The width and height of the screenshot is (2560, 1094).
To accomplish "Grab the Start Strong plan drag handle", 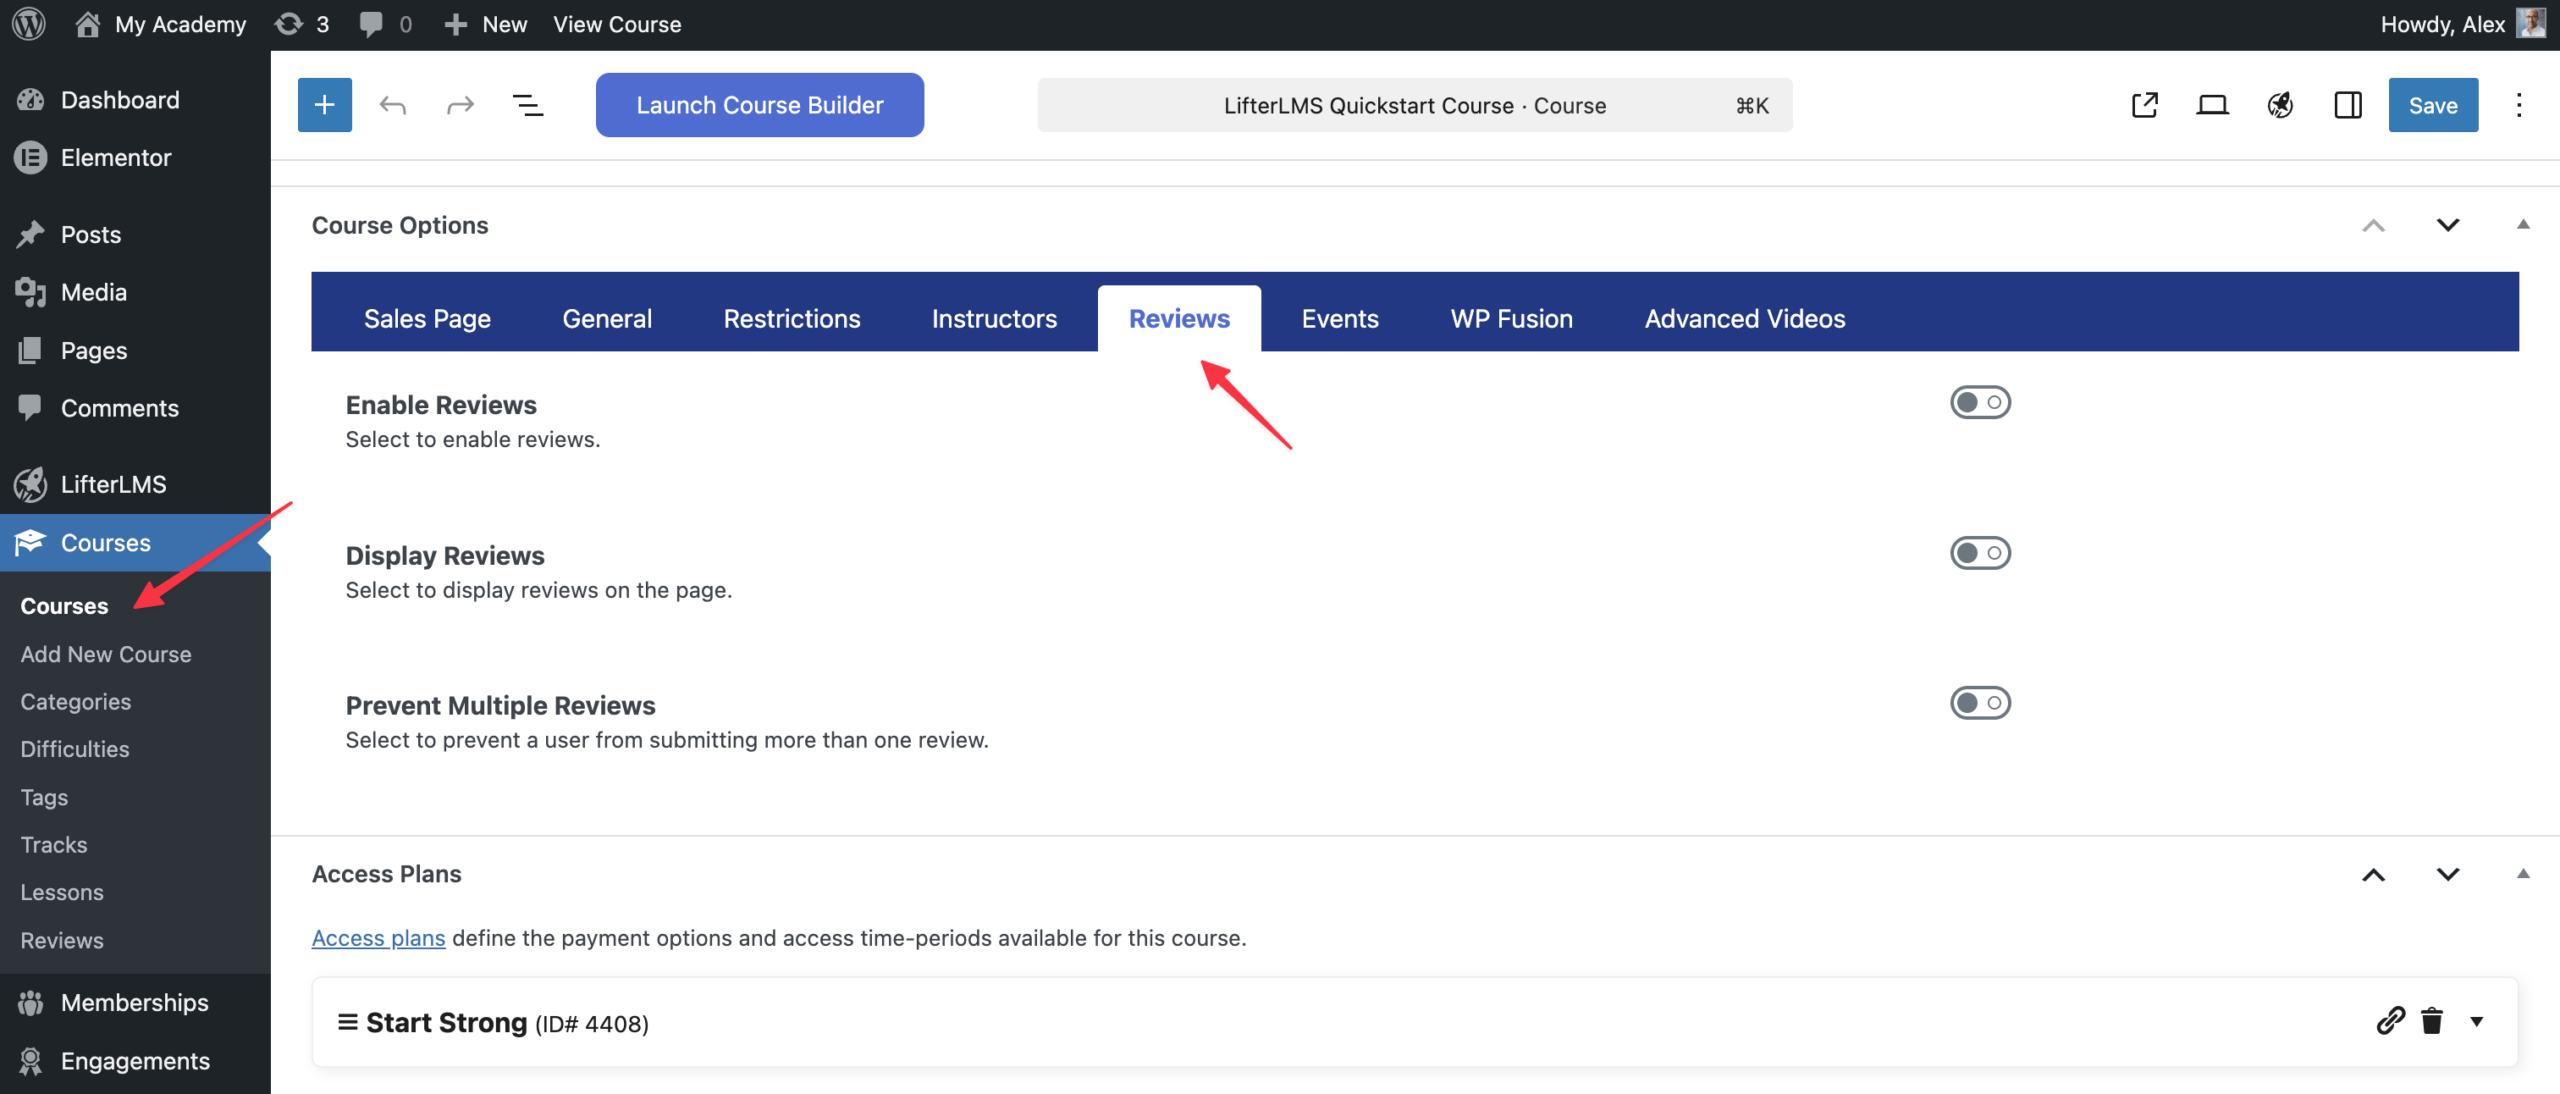I will 348,1022.
